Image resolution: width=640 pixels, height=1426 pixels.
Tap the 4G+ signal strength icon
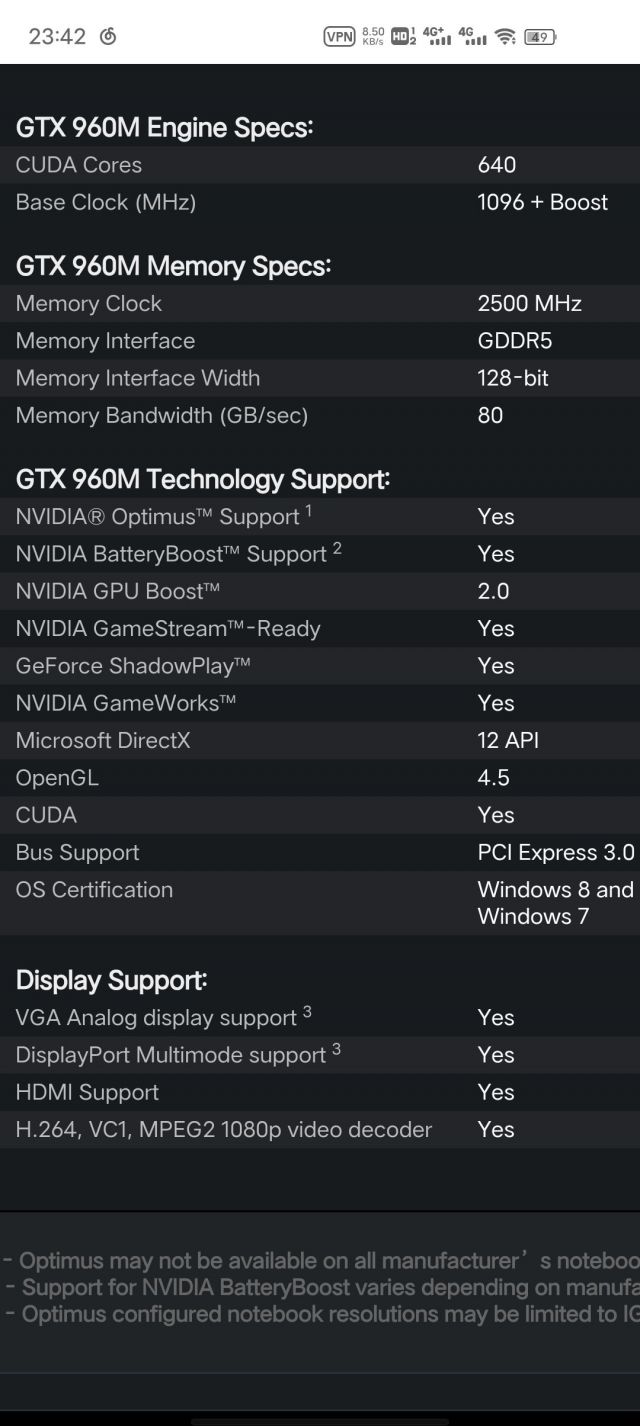click(437, 37)
